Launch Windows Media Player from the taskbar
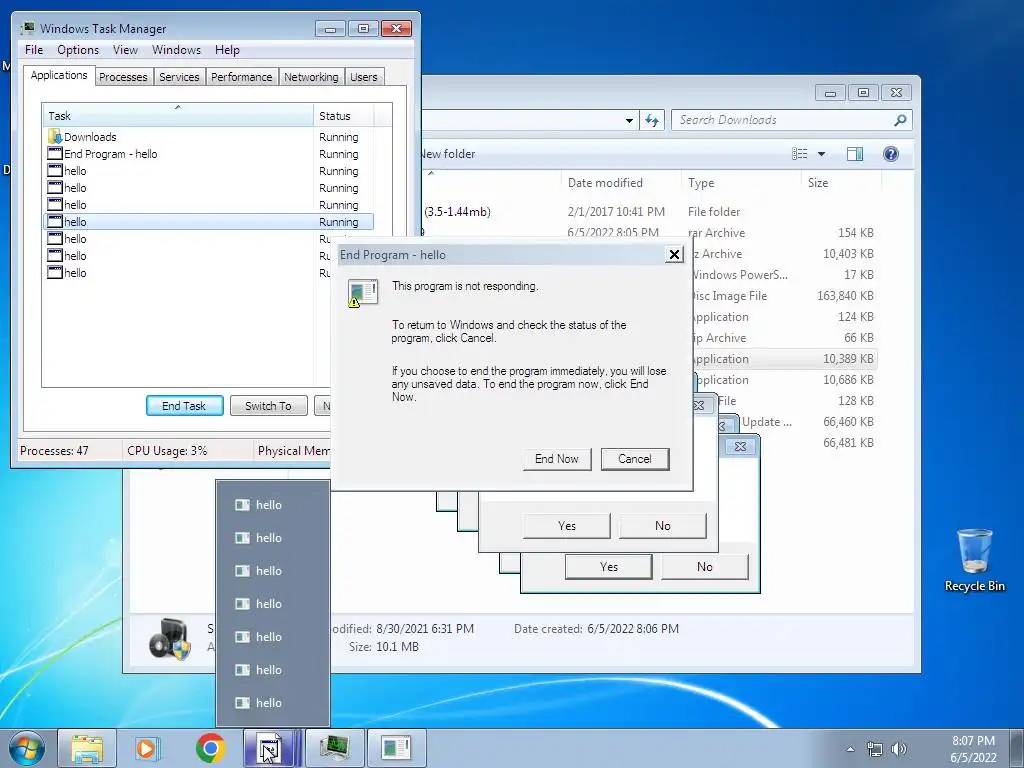The width and height of the screenshot is (1024, 768). click(x=148, y=748)
